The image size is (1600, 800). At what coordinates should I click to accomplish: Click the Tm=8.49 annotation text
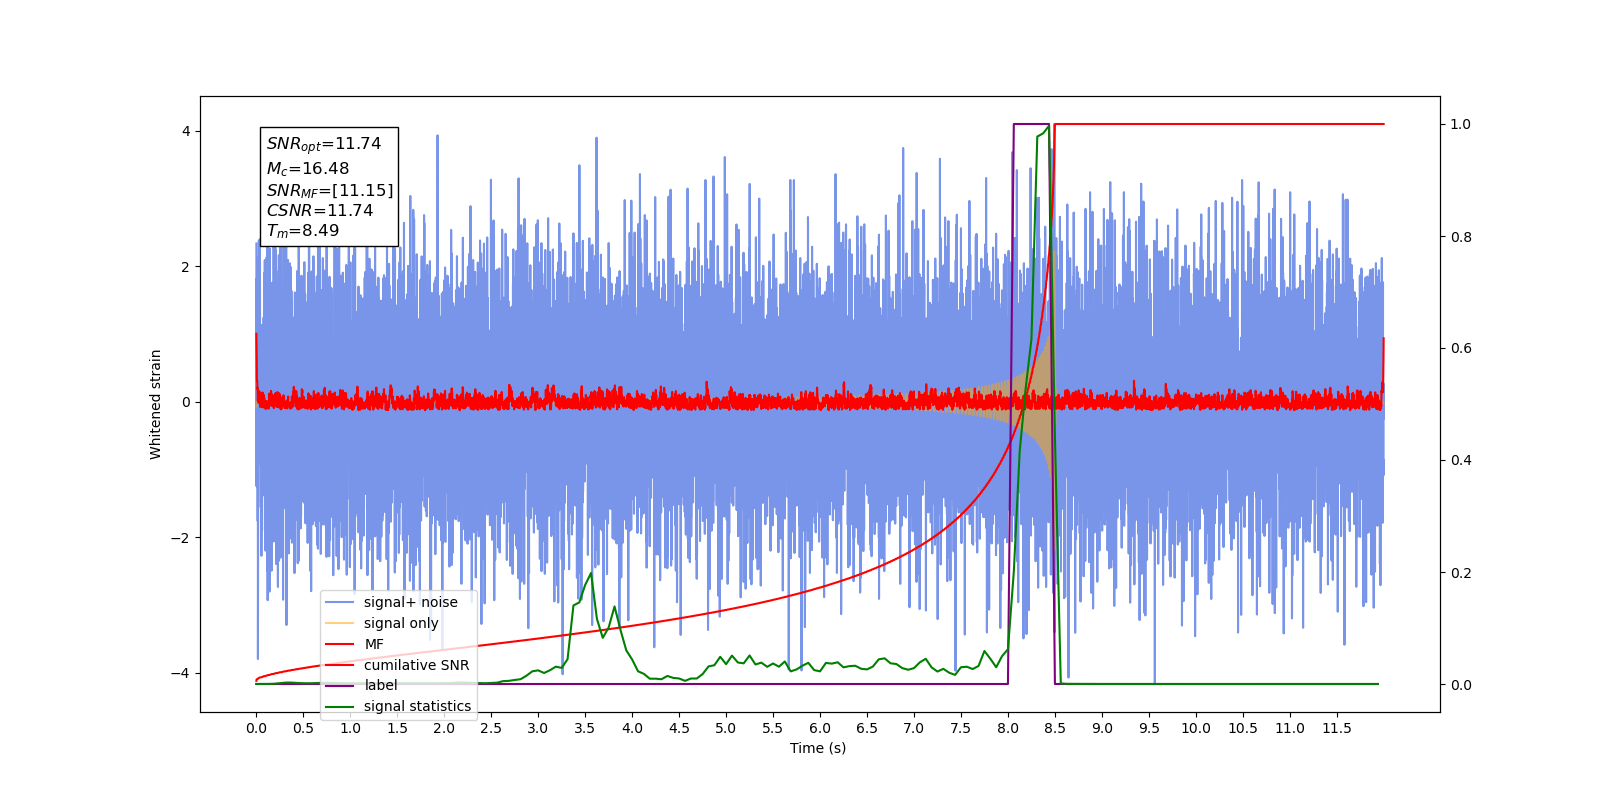pyautogui.click(x=303, y=231)
